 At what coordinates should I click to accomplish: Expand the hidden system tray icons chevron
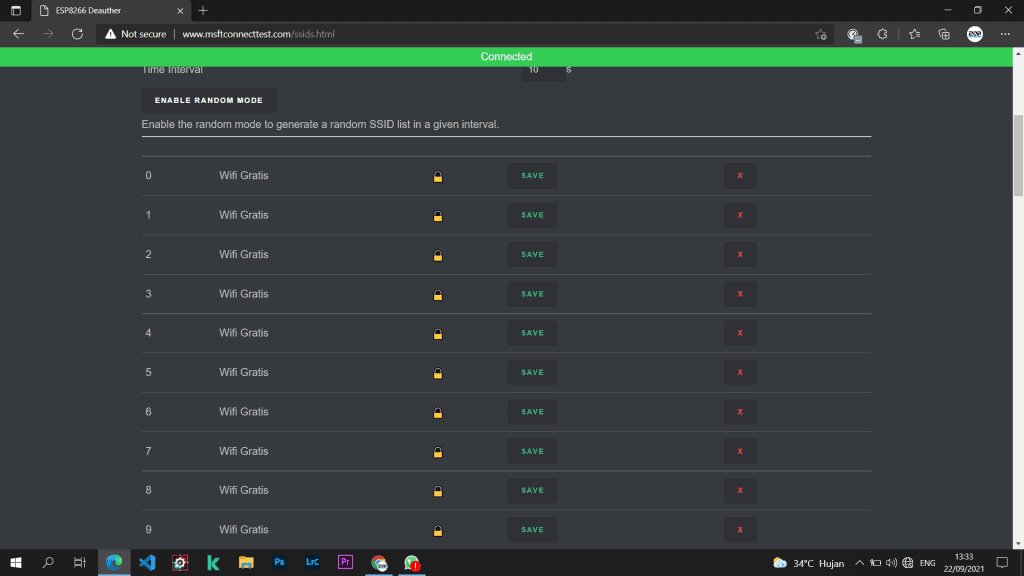pyautogui.click(x=858, y=563)
